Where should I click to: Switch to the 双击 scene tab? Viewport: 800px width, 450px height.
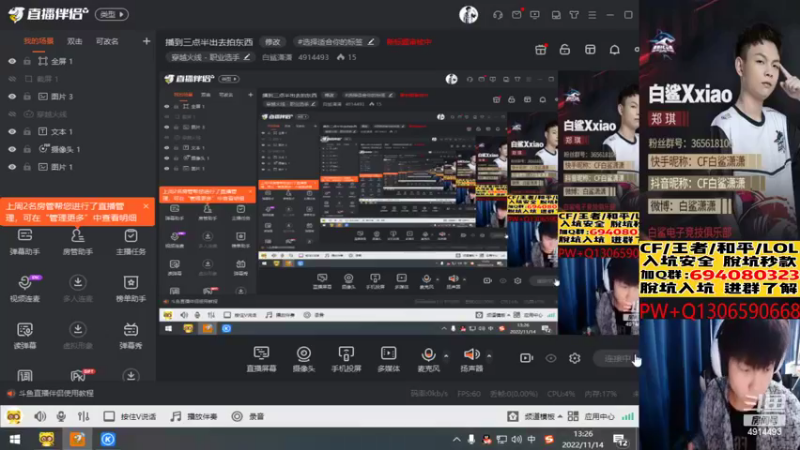click(74, 41)
